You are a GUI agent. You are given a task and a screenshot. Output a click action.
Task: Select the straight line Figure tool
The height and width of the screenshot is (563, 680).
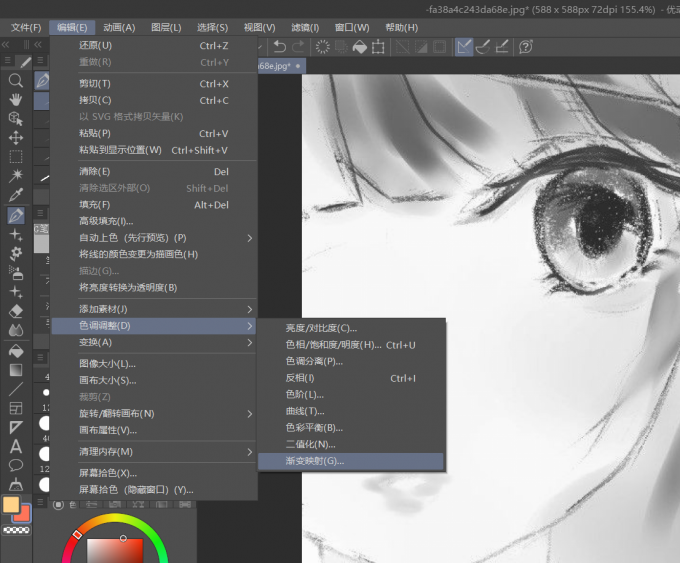(x=16, y=389)
